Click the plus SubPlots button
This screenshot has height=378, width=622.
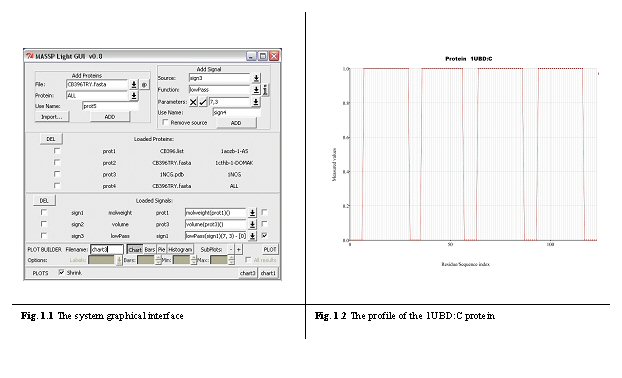click(x=238, y=249)
